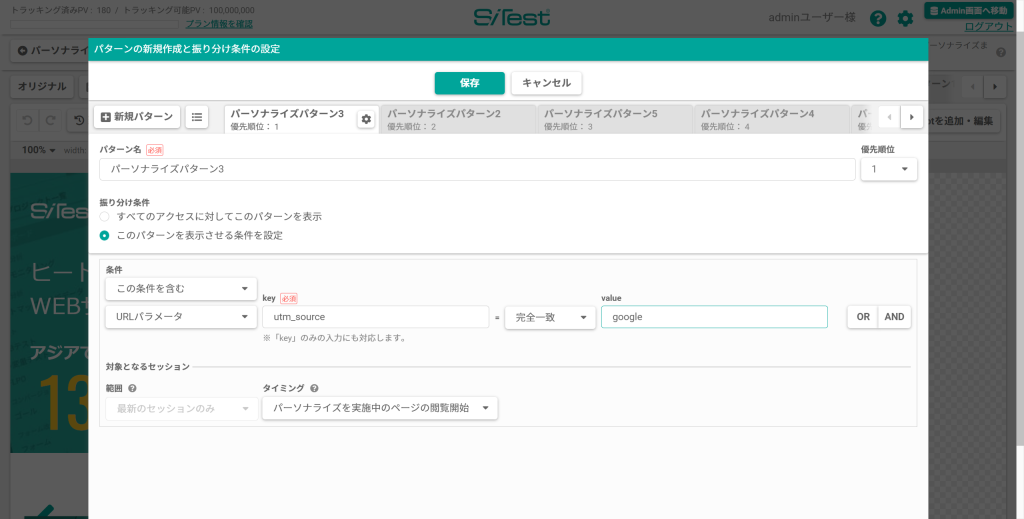Click オリジナル button in background
1024x519 pixels.
(42, 86)
